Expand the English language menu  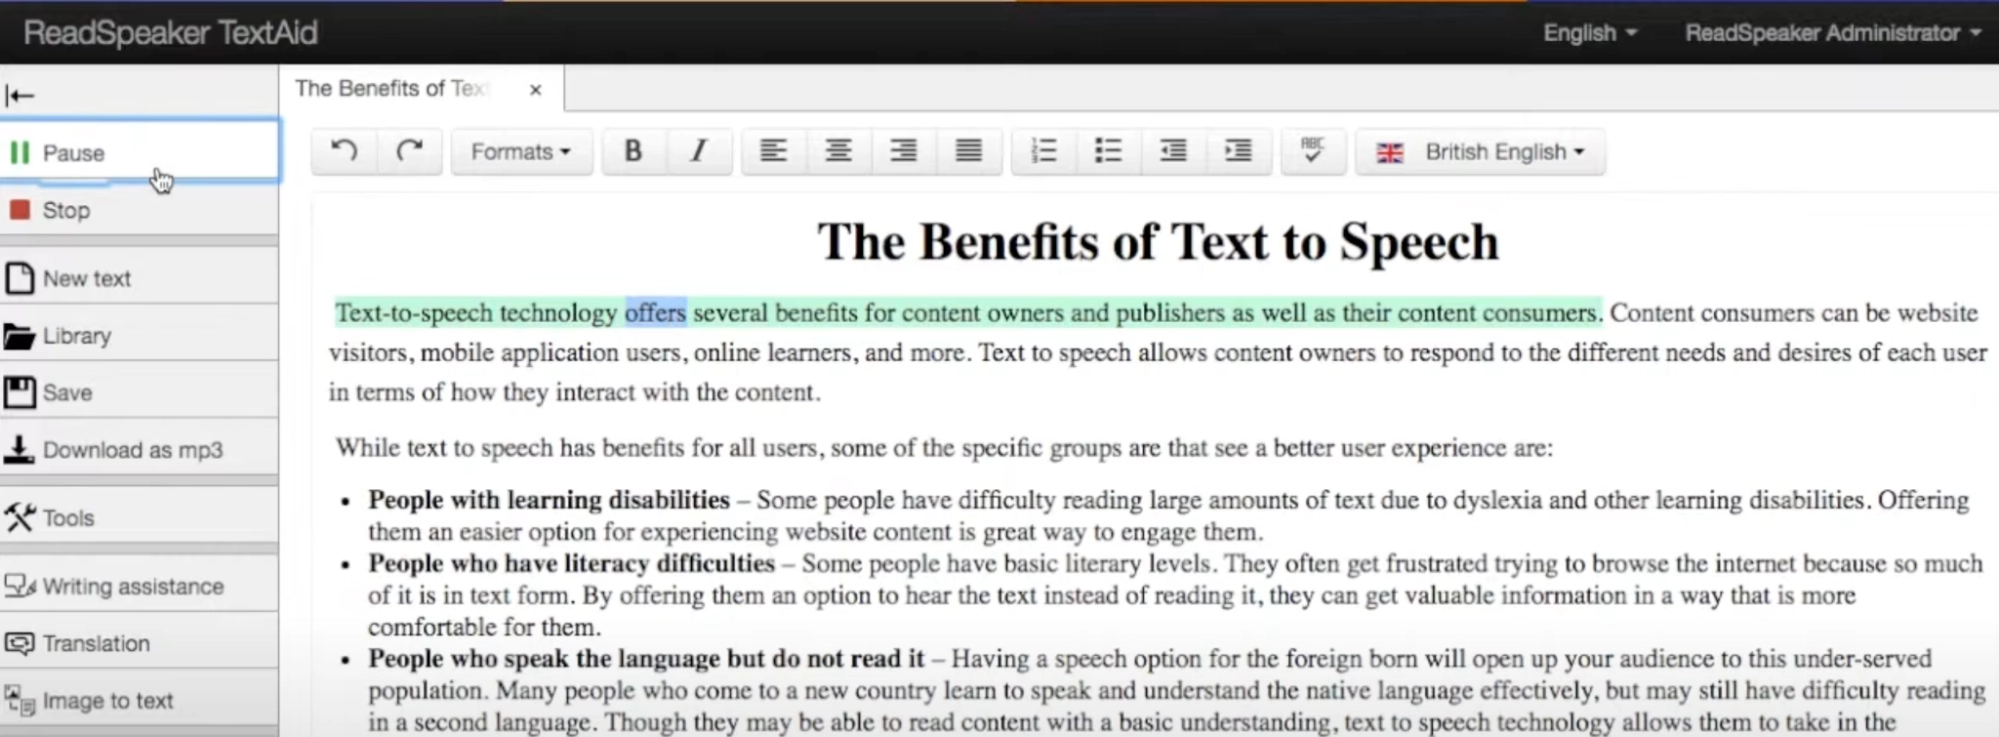coord(1589,33)
